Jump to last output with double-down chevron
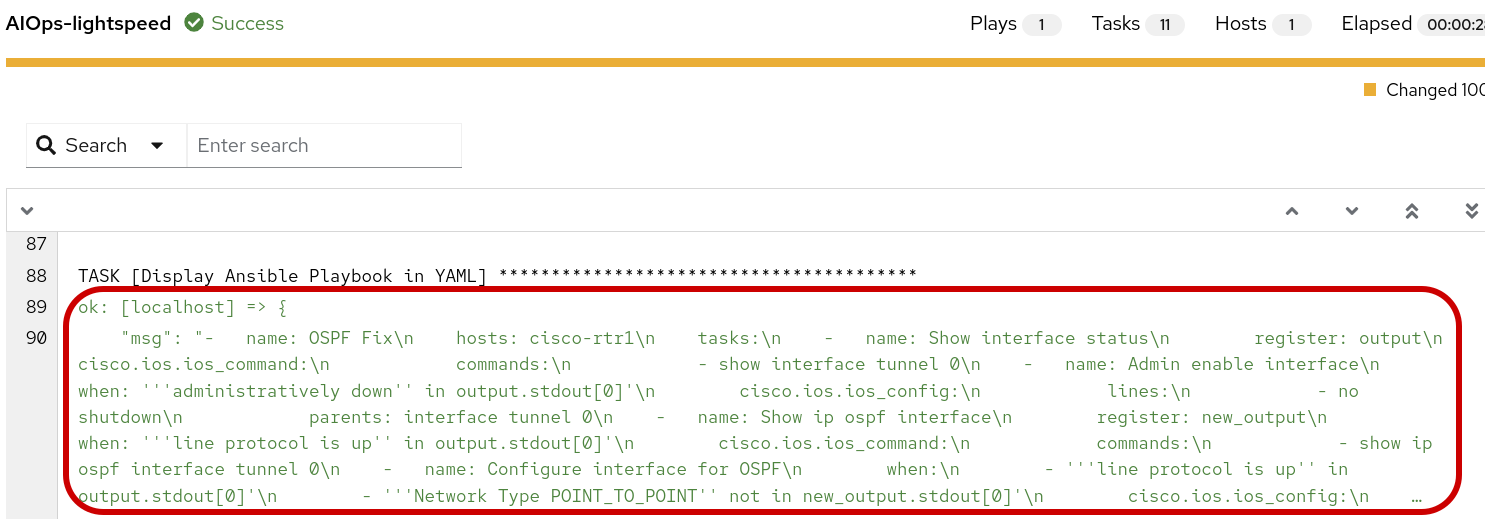The width and height of the screenshot is (1485, 519). tap(1471, 211)
